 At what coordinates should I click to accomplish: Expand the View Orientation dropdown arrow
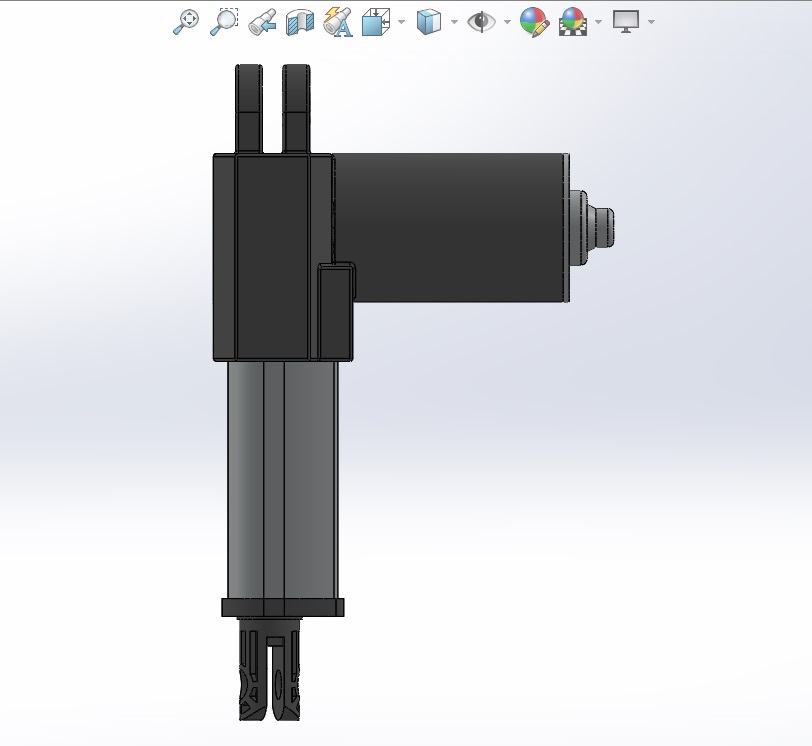coord(402,22)
